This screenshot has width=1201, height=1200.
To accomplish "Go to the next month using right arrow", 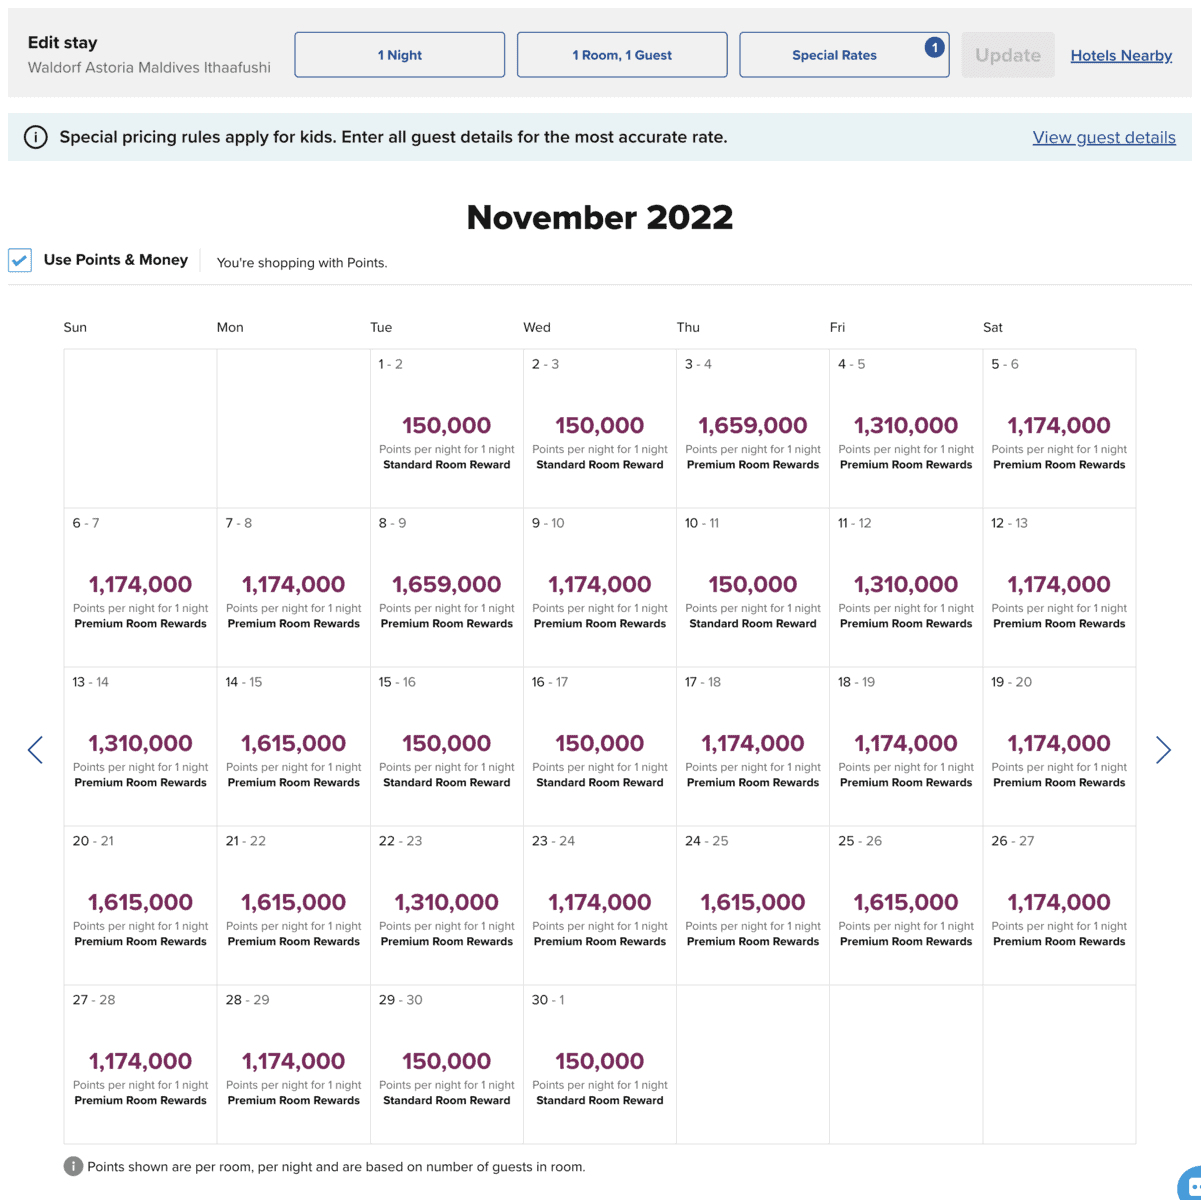I will tap(1163, 750).
